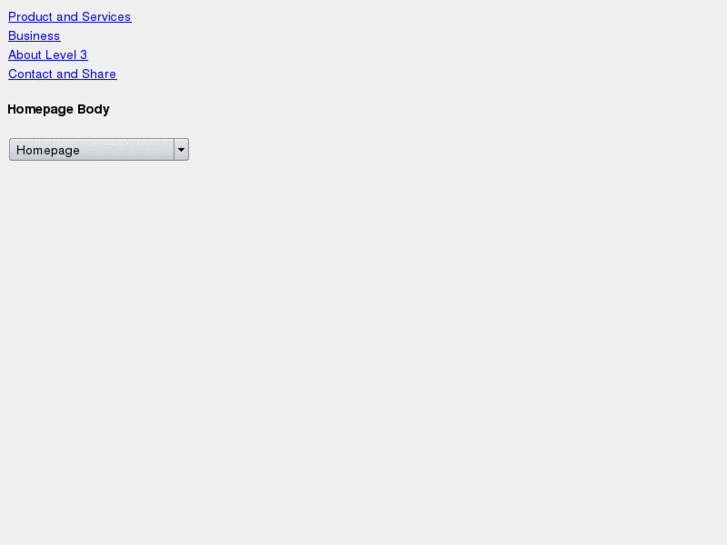
Task: Click the number 3 in About Level 3
Action: click(x=83, y=55)
